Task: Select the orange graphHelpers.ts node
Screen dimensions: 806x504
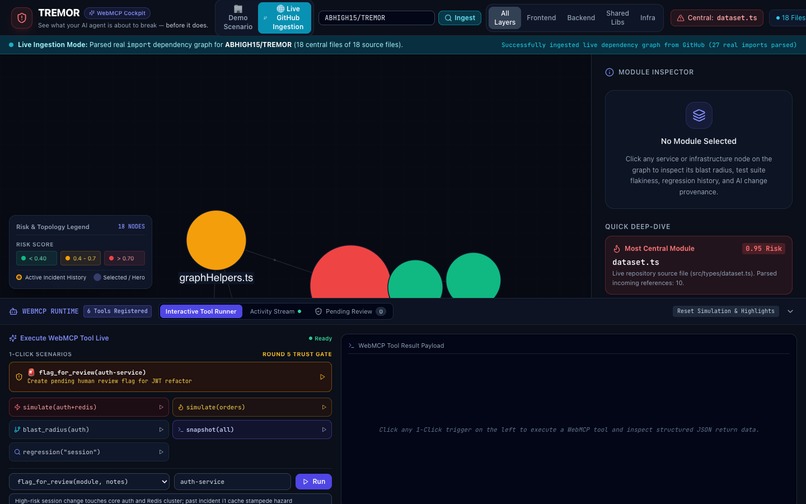Action: [x=216, y=240]
